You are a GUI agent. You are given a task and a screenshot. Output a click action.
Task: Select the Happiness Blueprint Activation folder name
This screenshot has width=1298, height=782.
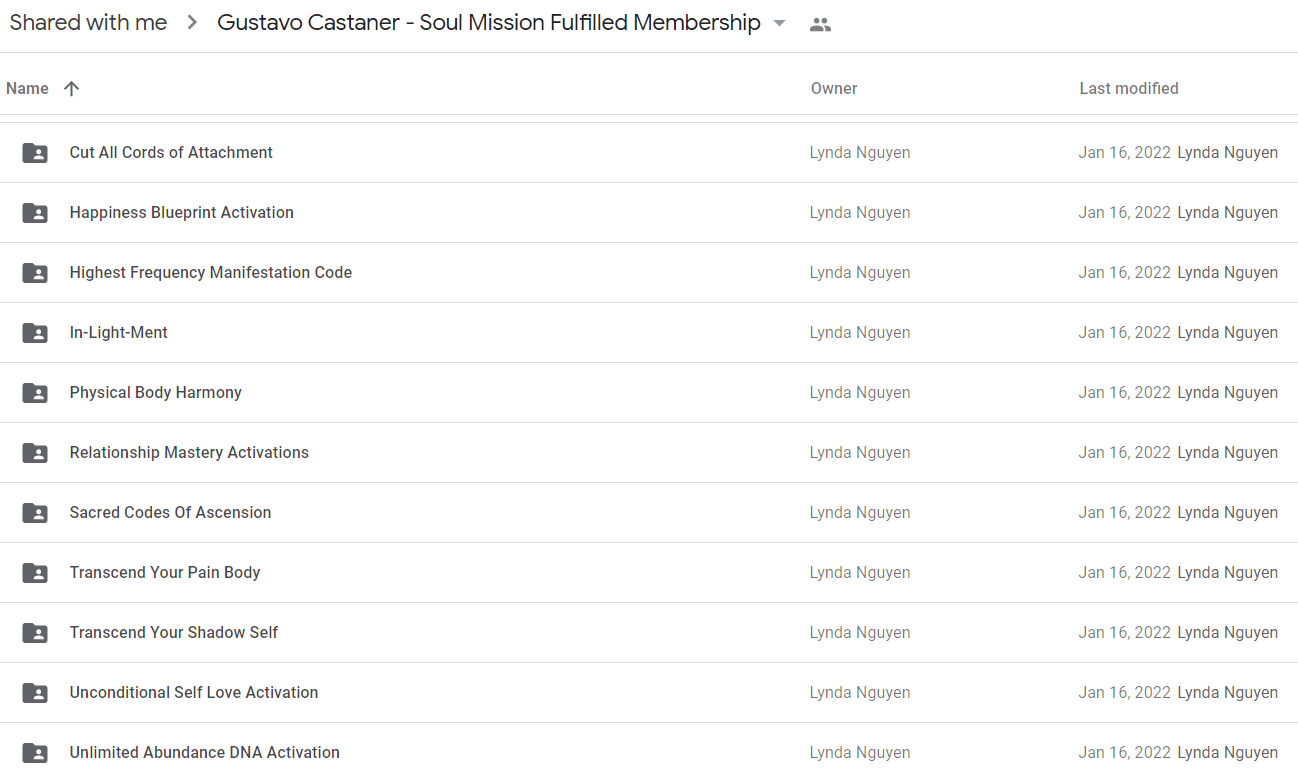click(182, 212)
